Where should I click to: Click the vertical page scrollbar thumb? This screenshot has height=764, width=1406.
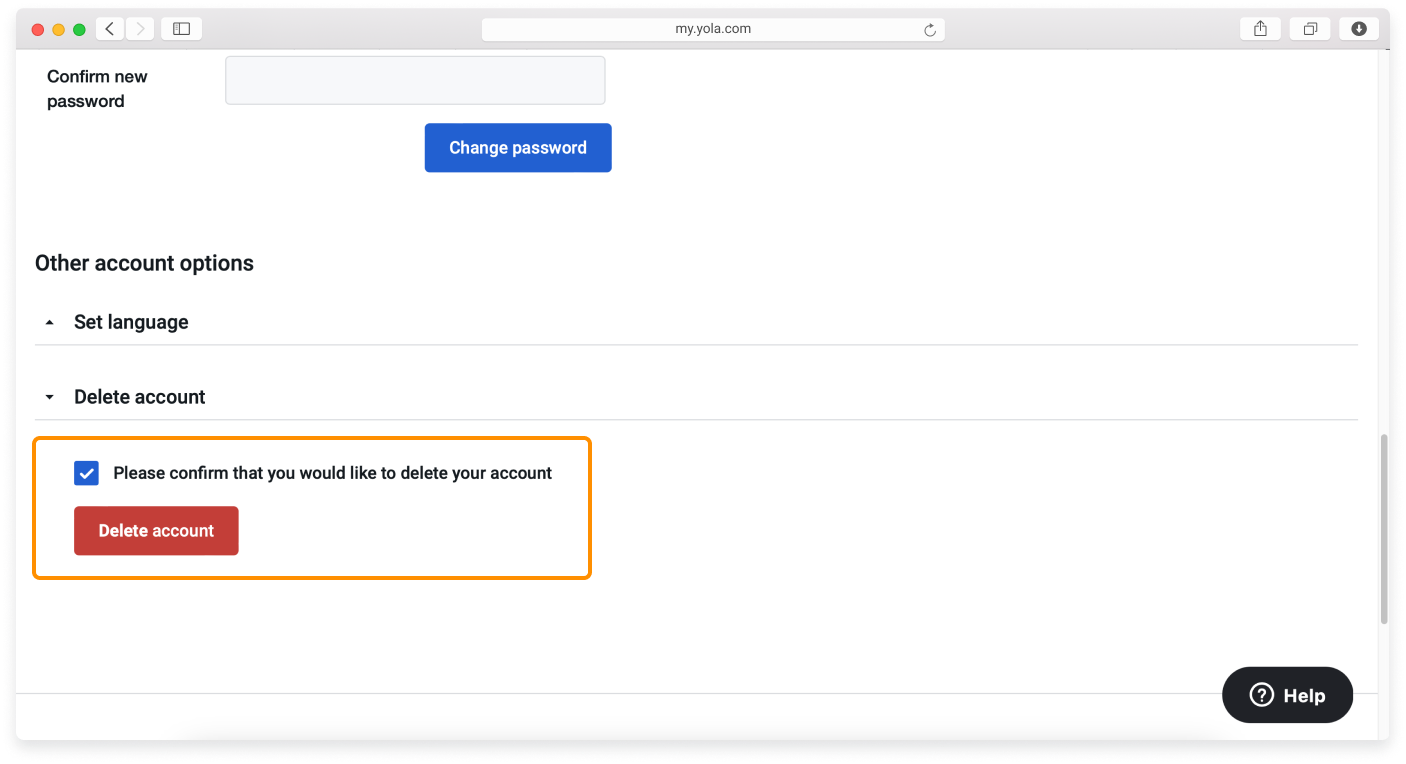click(x=1383, y=528)
